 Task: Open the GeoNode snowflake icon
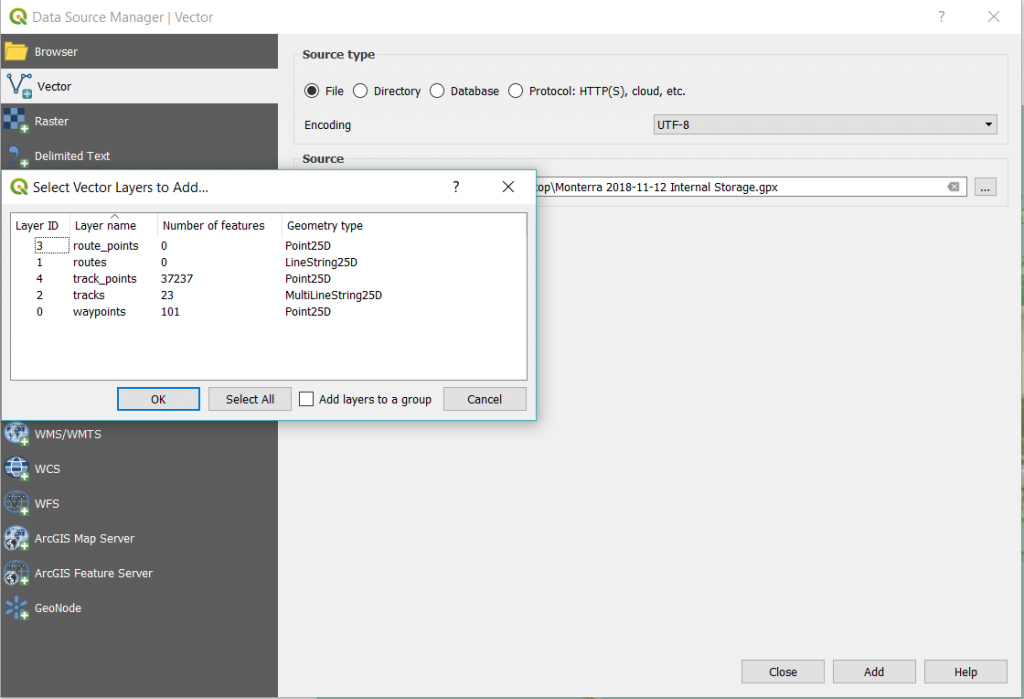coord(16,608)
